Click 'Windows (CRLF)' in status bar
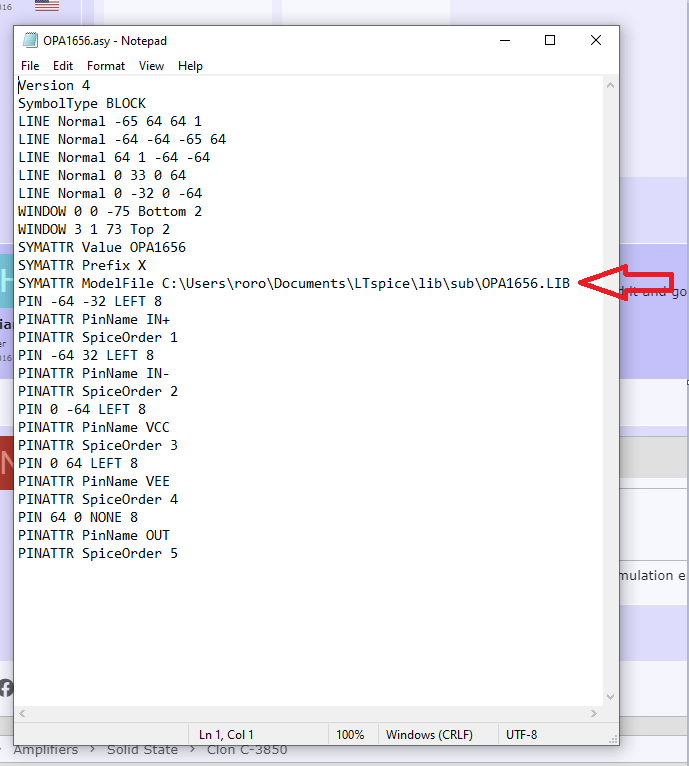 (429, 735)
